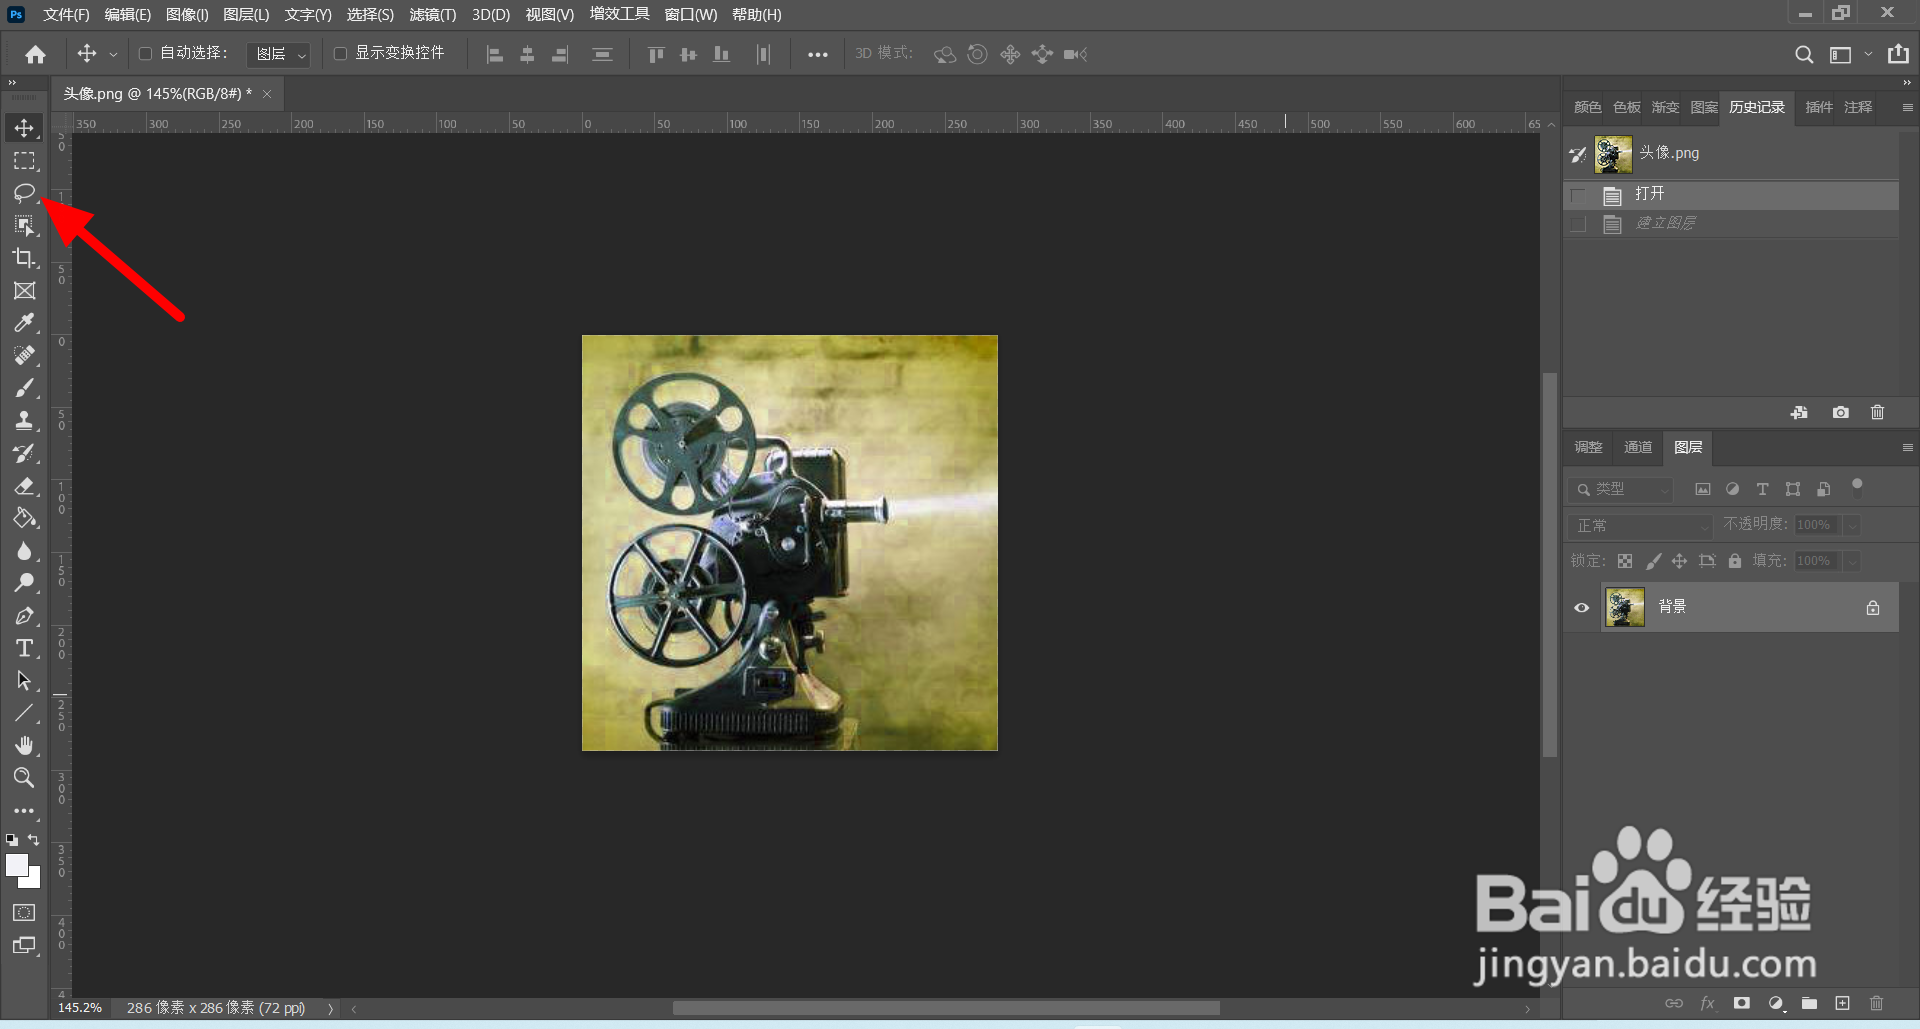1920x1029 pixels.
Task: Click the three-dot more options in options bar
Action: (x=817, y=54)
